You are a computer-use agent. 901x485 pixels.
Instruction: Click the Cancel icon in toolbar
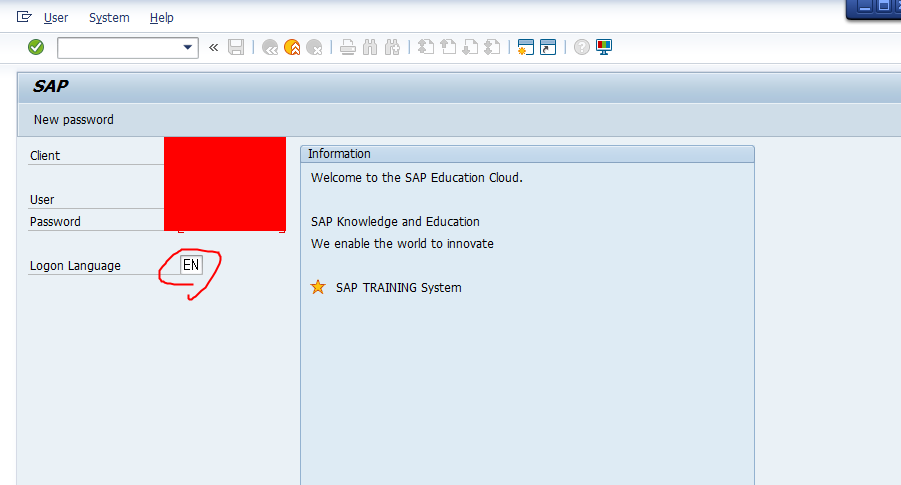[314, 47]
